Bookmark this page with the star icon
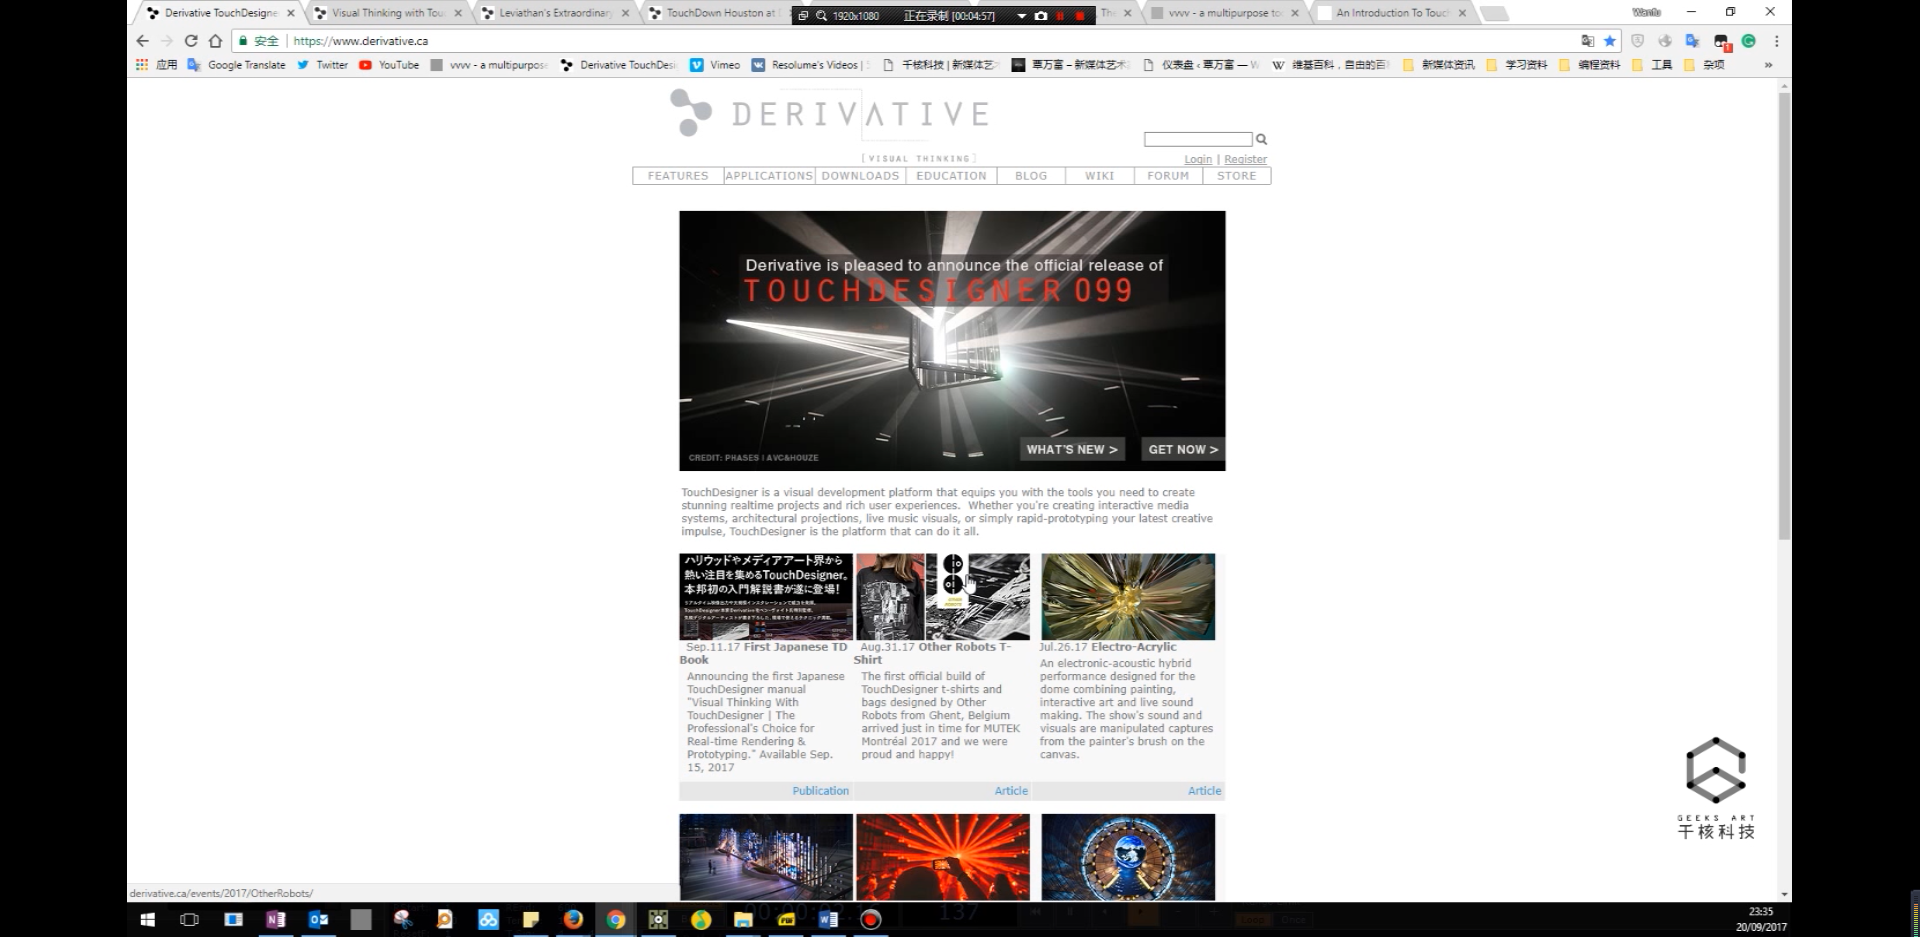Viewport: 1920px width, 937px height. 1609,41
